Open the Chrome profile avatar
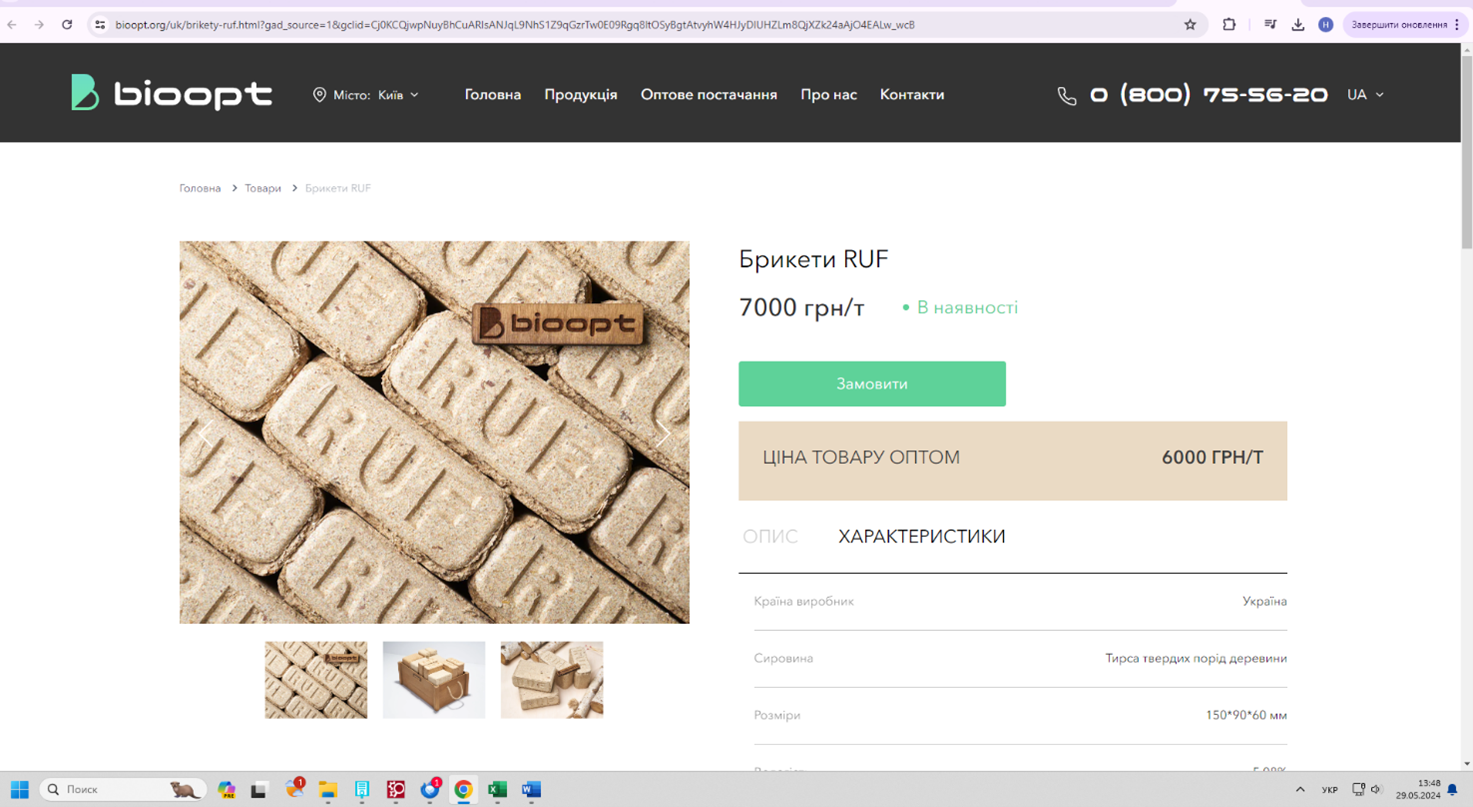 click(x=1326, y=25)
